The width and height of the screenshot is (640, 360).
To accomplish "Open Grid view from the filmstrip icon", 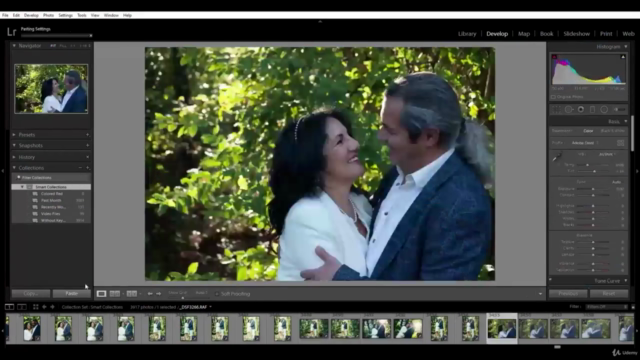I will pos(36,307).
